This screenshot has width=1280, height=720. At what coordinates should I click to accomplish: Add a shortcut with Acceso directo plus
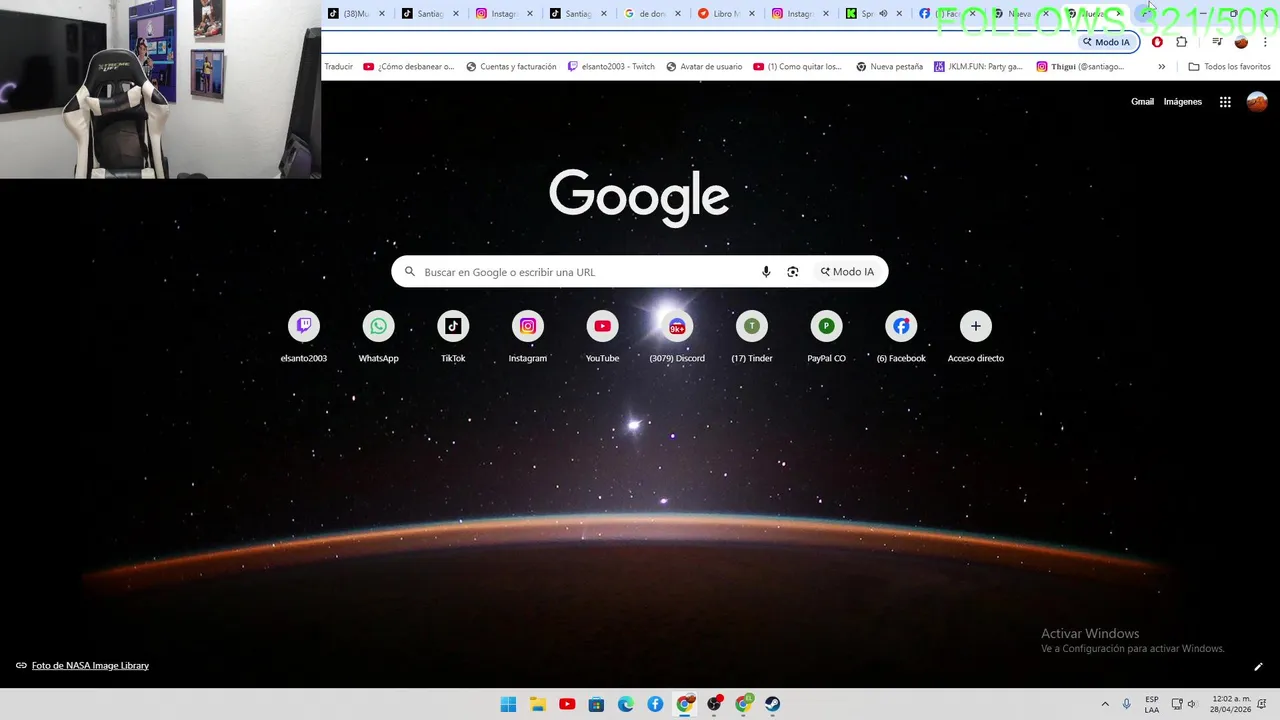976,336
